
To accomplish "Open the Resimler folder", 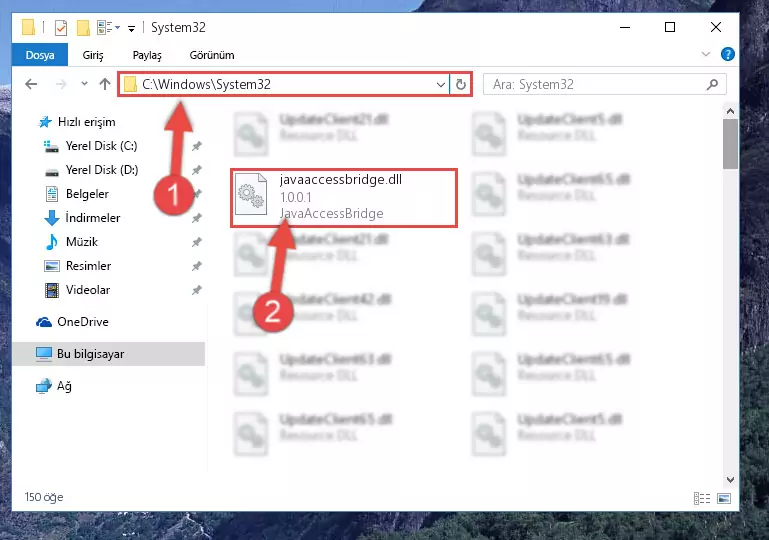I will [88, 266].
